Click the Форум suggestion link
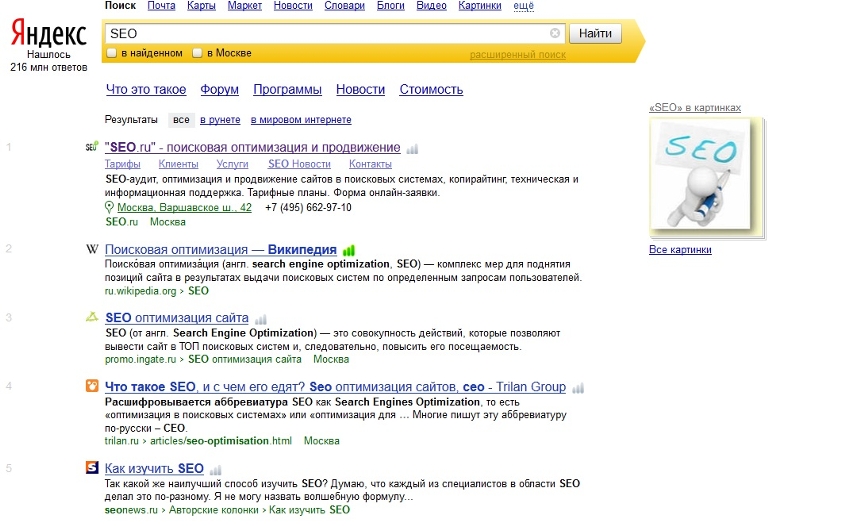The height and width of the screenshot is (526, 845). [219, 89]
